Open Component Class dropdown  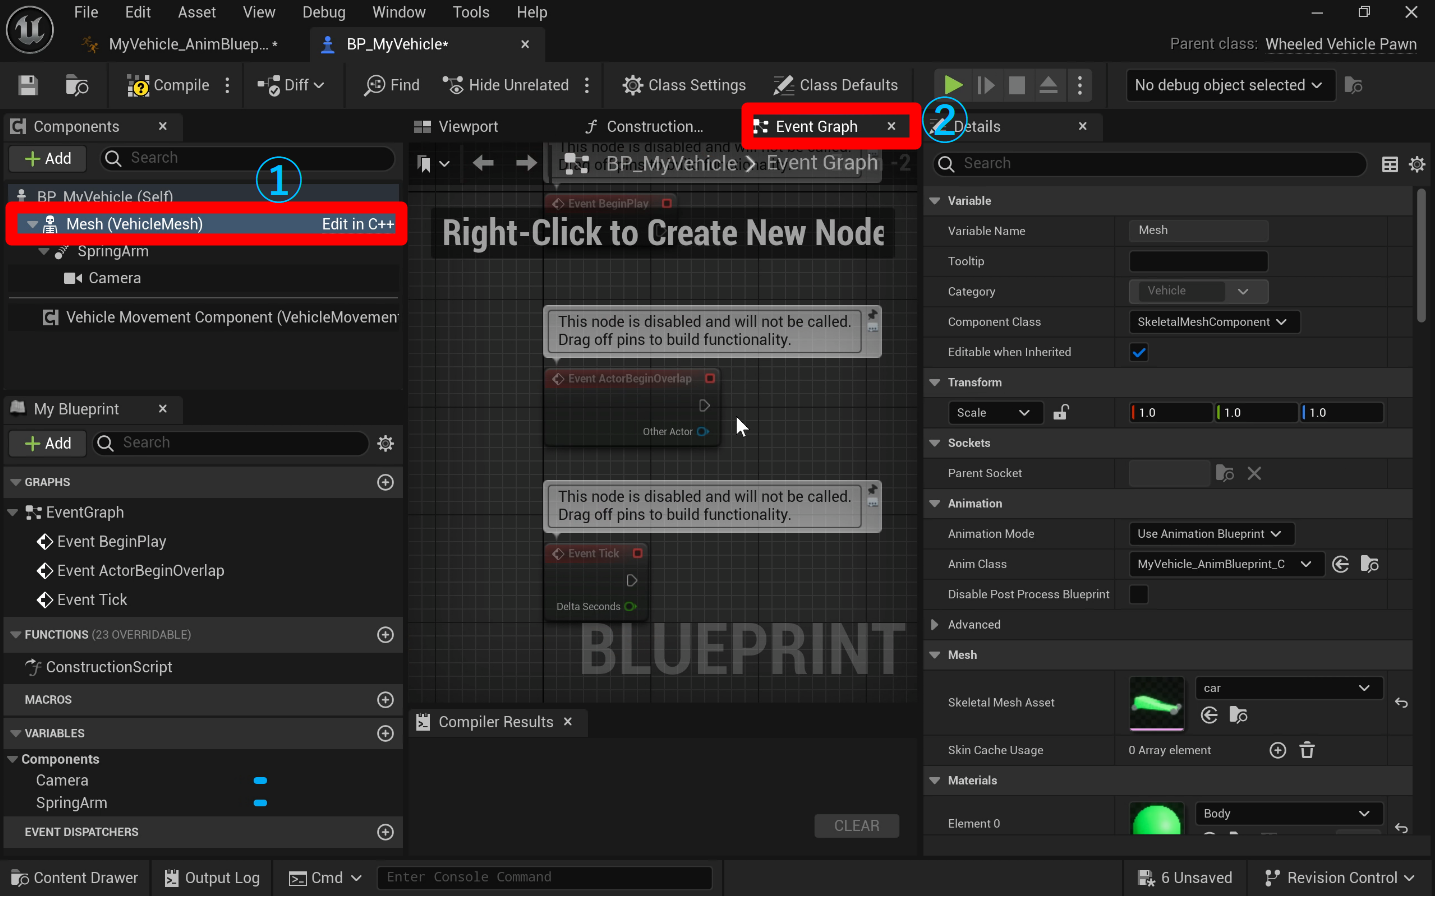coord(1214,322)
